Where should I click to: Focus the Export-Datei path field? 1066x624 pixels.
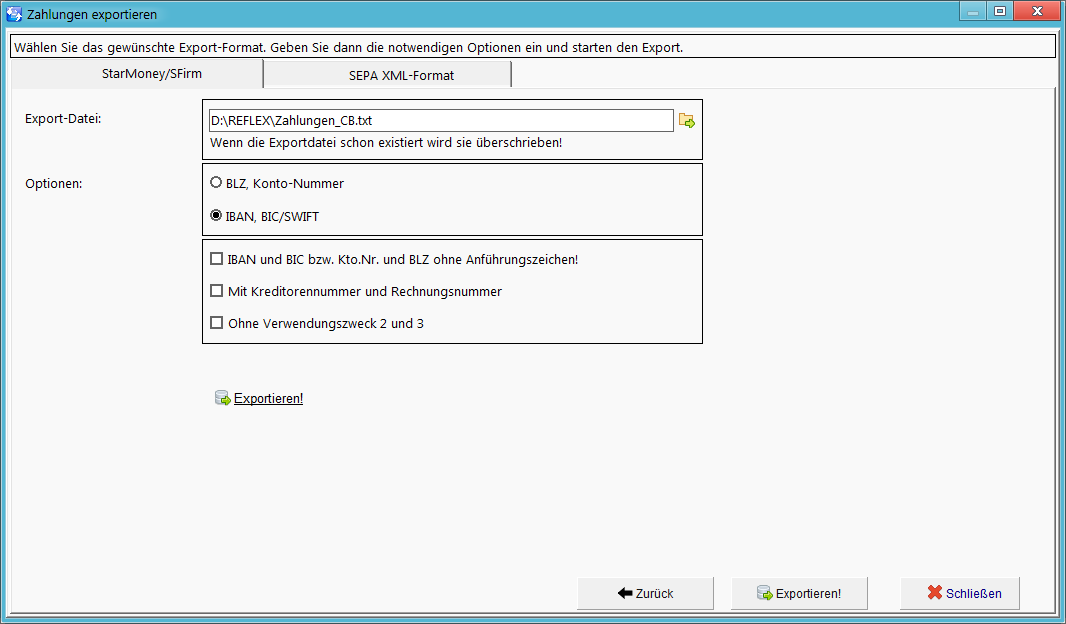point(441,120)
